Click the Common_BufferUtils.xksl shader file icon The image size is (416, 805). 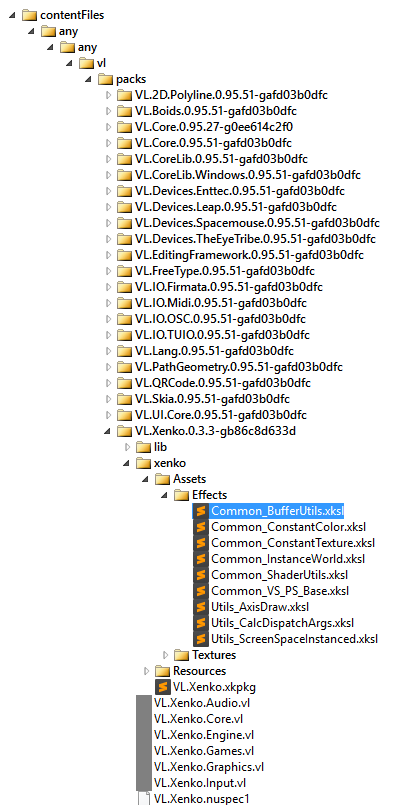(201, 511)
